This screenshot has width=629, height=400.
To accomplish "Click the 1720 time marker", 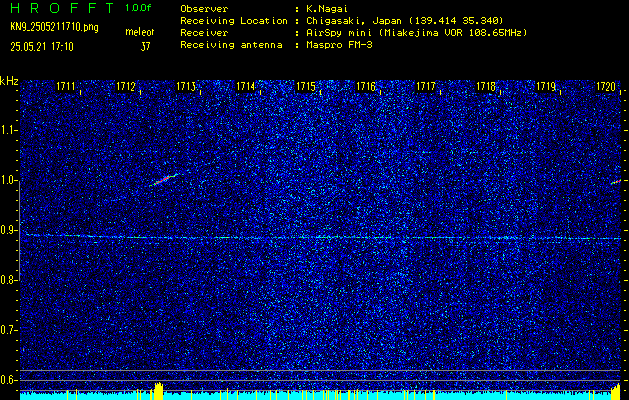I will (x=606, y=86).
